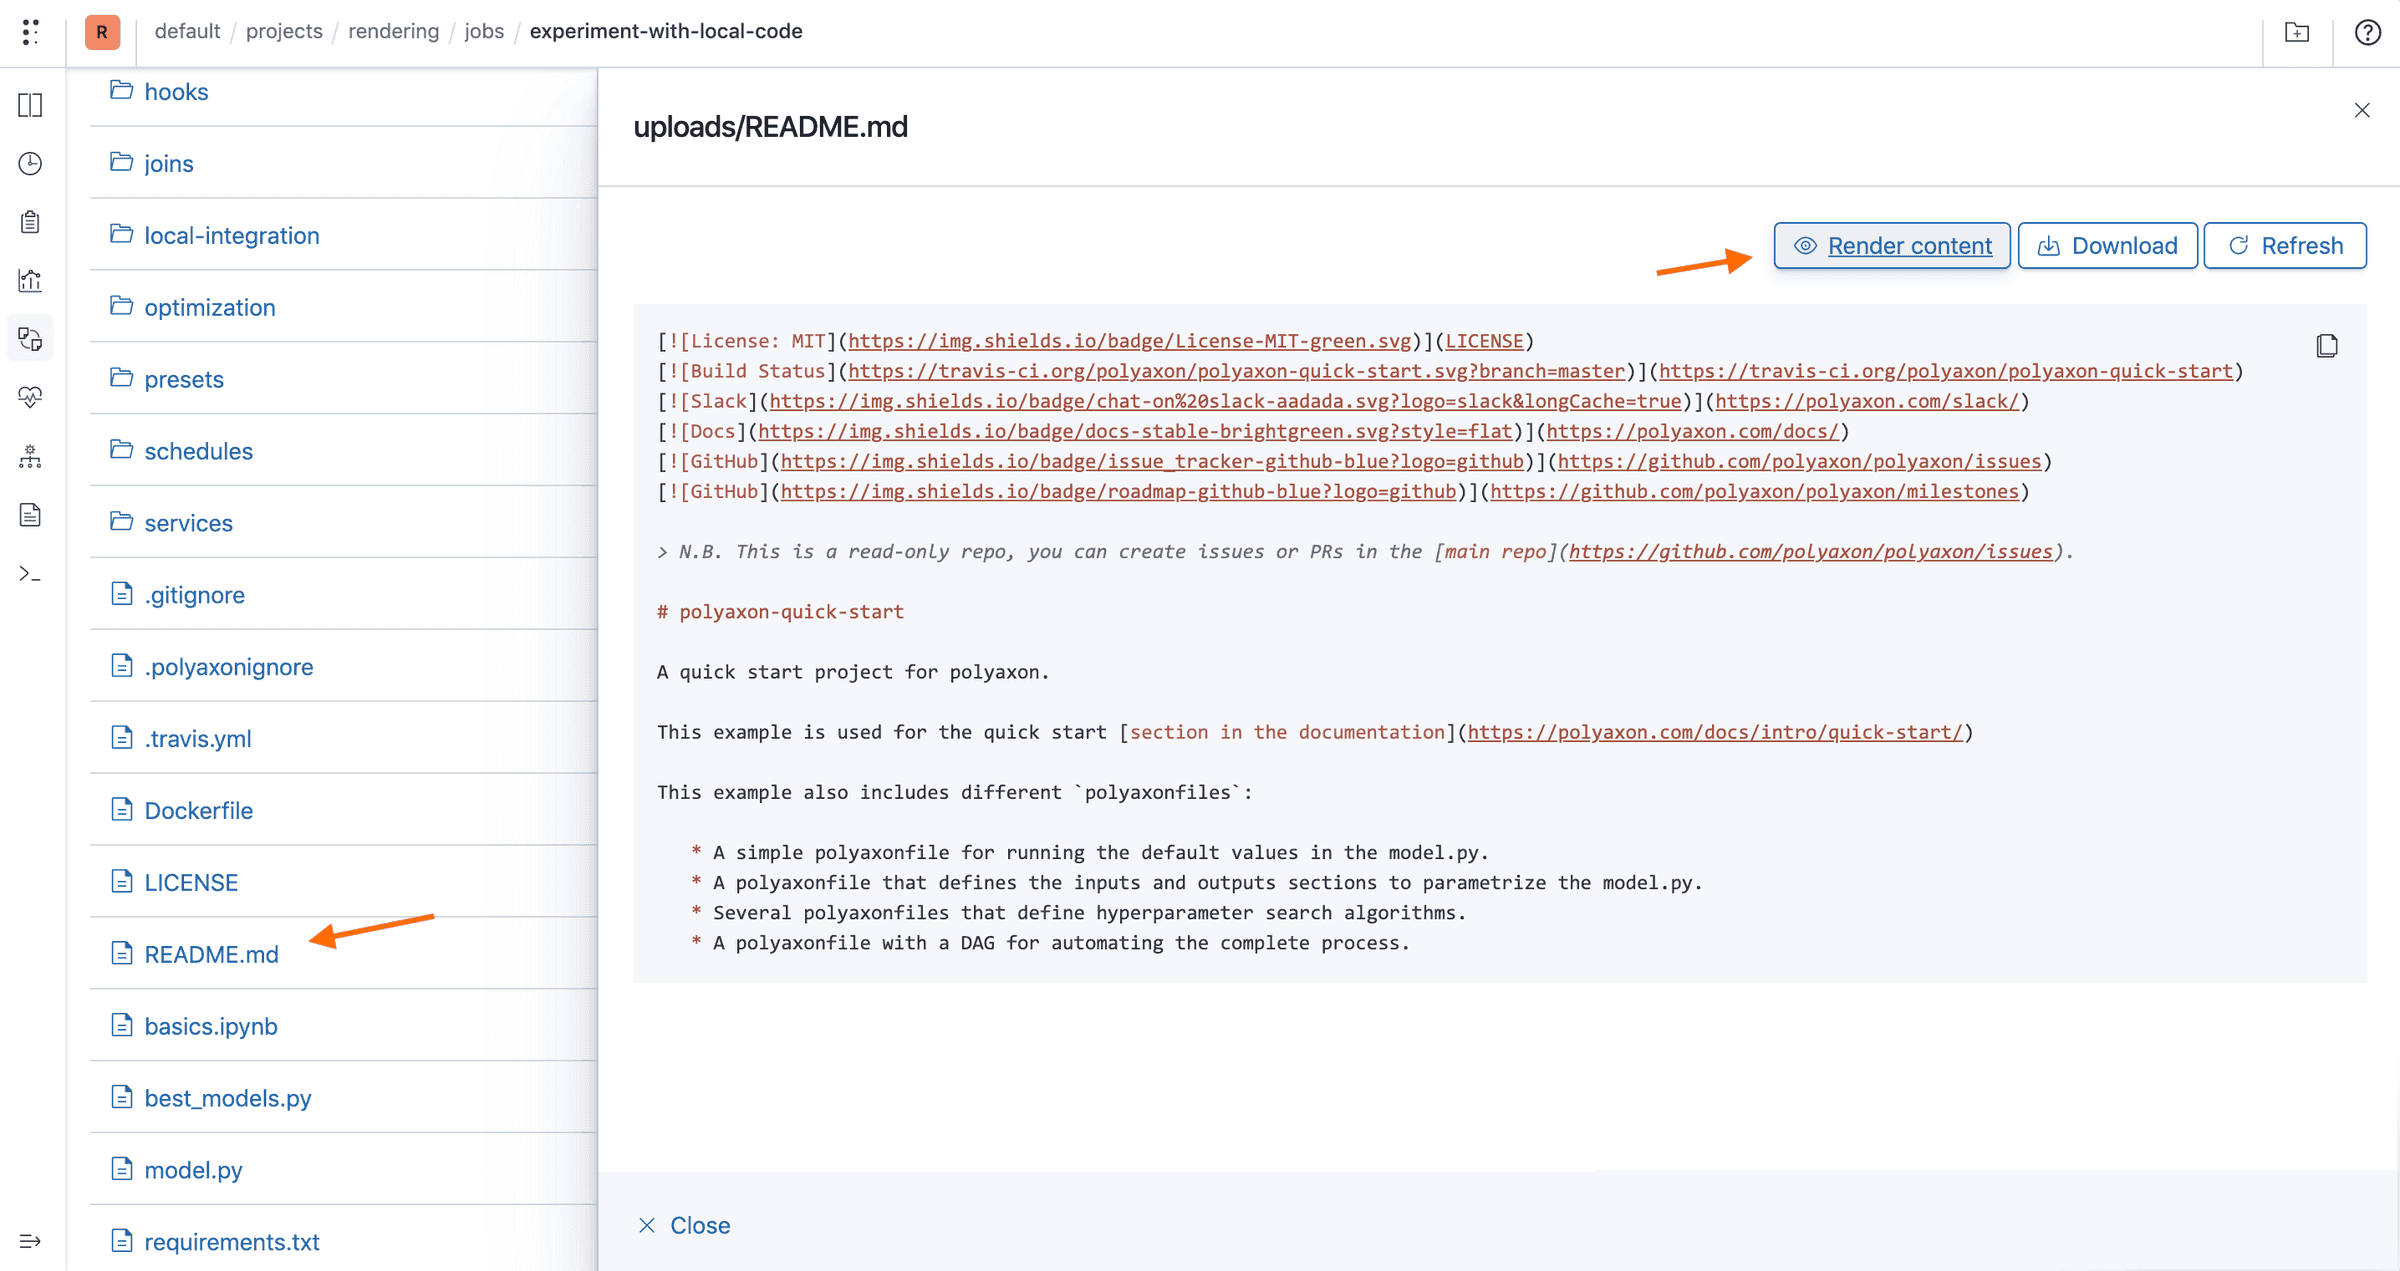Open the clock history icon in sidebar
Viewport: 2400px width, 1271px height.
pyautogui.click(x=30, y=165)
